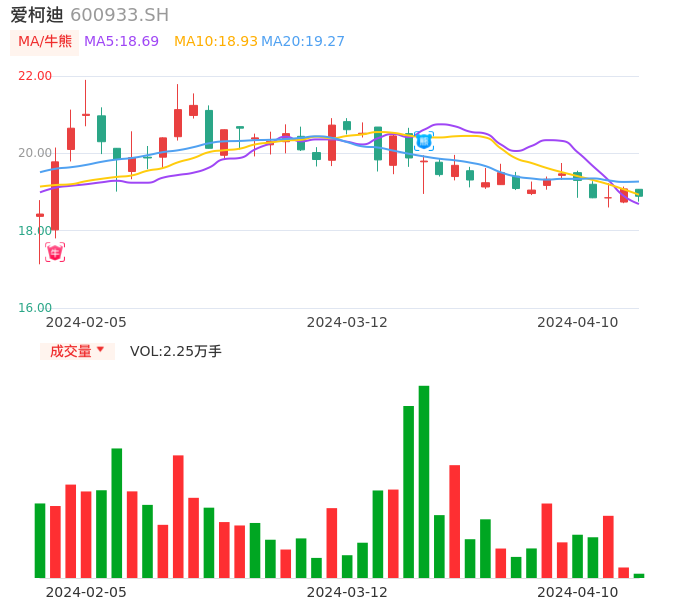686x606 pixels.
Task: Click the tallest green volume bar
Action: 424,480
